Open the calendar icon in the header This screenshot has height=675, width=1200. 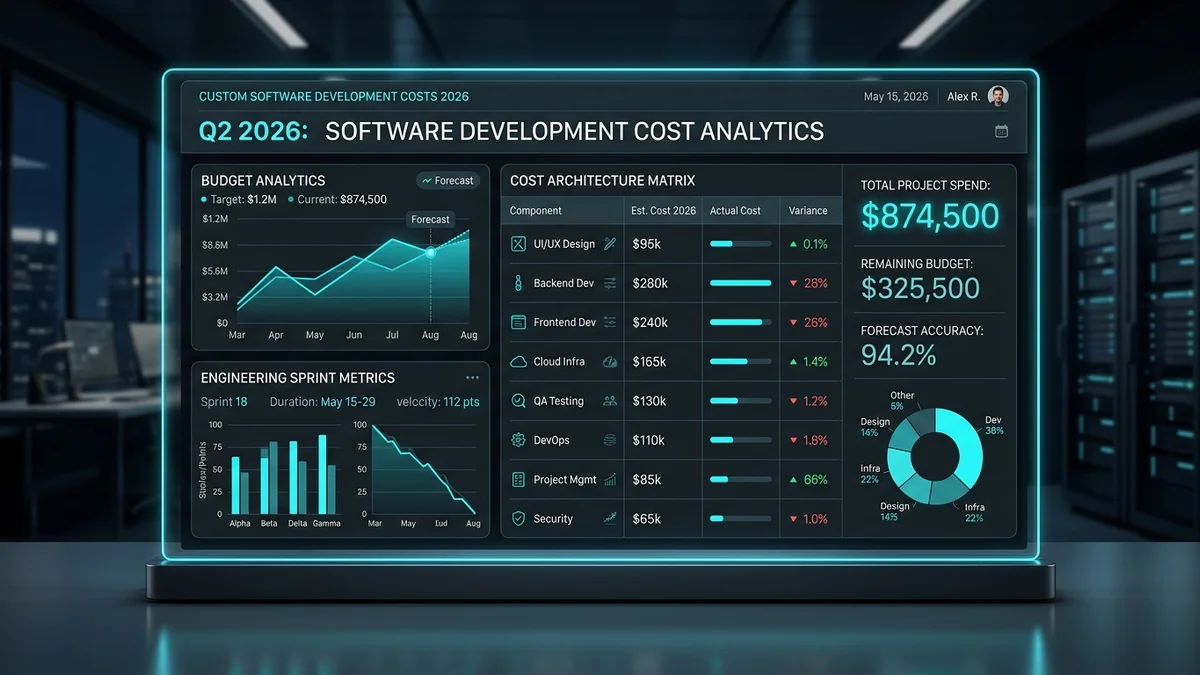click(x=1001, y=131)
